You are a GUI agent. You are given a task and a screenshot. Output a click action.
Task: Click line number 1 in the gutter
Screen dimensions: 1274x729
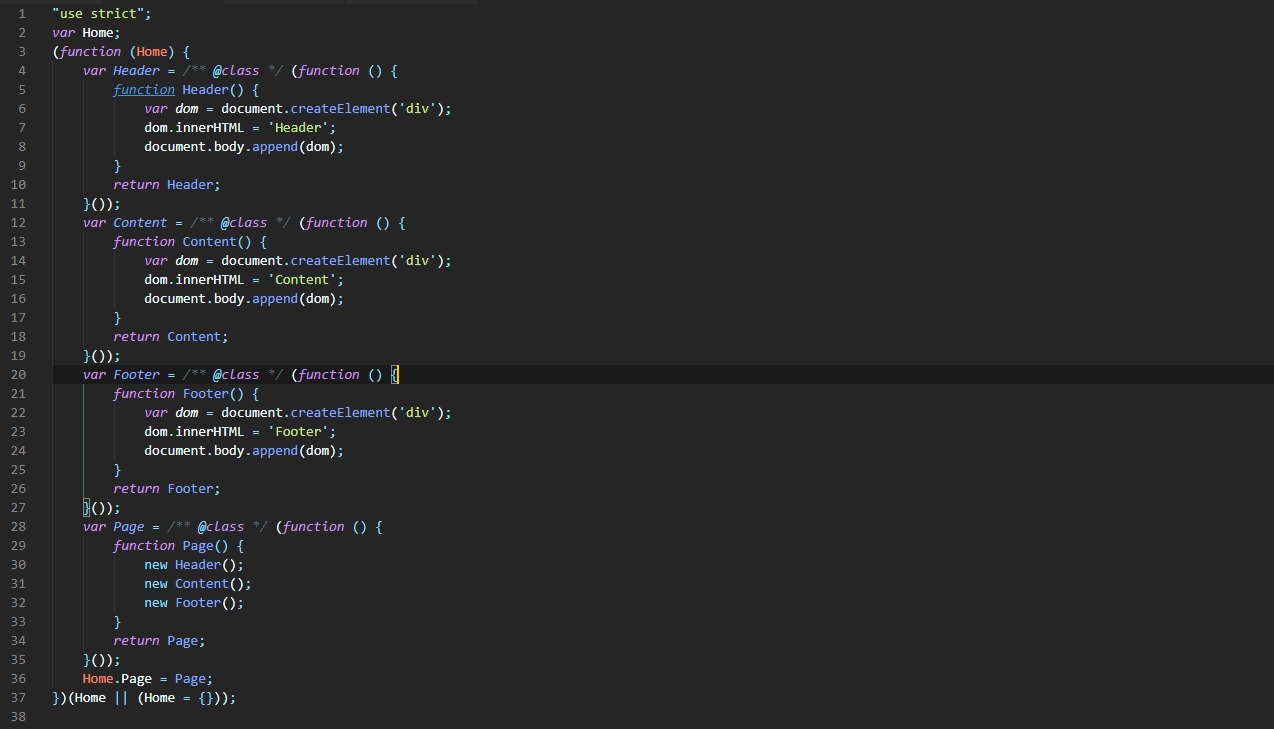point(21,13)
